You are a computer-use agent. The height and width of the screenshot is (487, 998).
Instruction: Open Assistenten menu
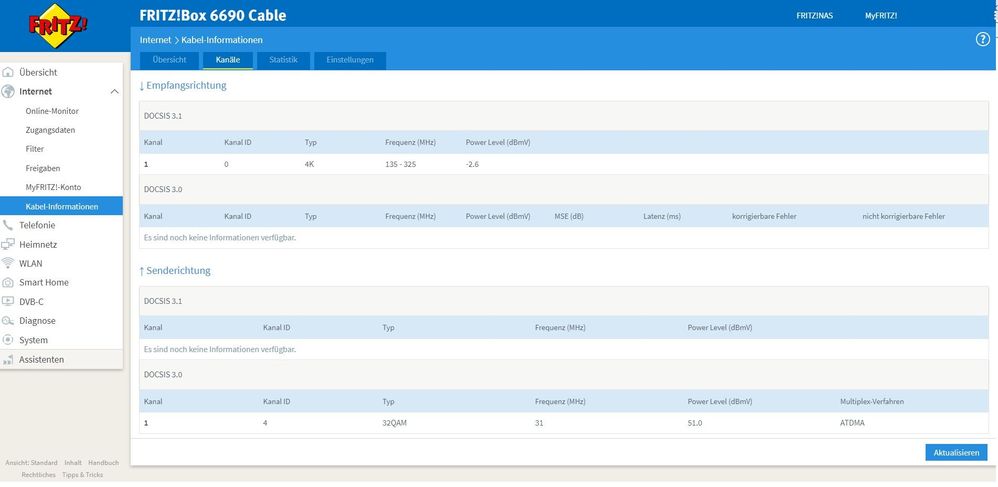pos(41,360)
